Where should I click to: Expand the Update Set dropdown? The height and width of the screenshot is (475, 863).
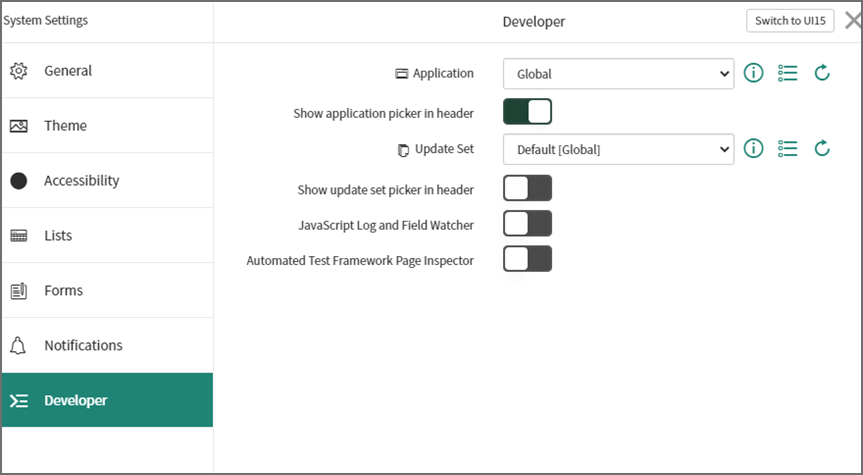(619, 149)
